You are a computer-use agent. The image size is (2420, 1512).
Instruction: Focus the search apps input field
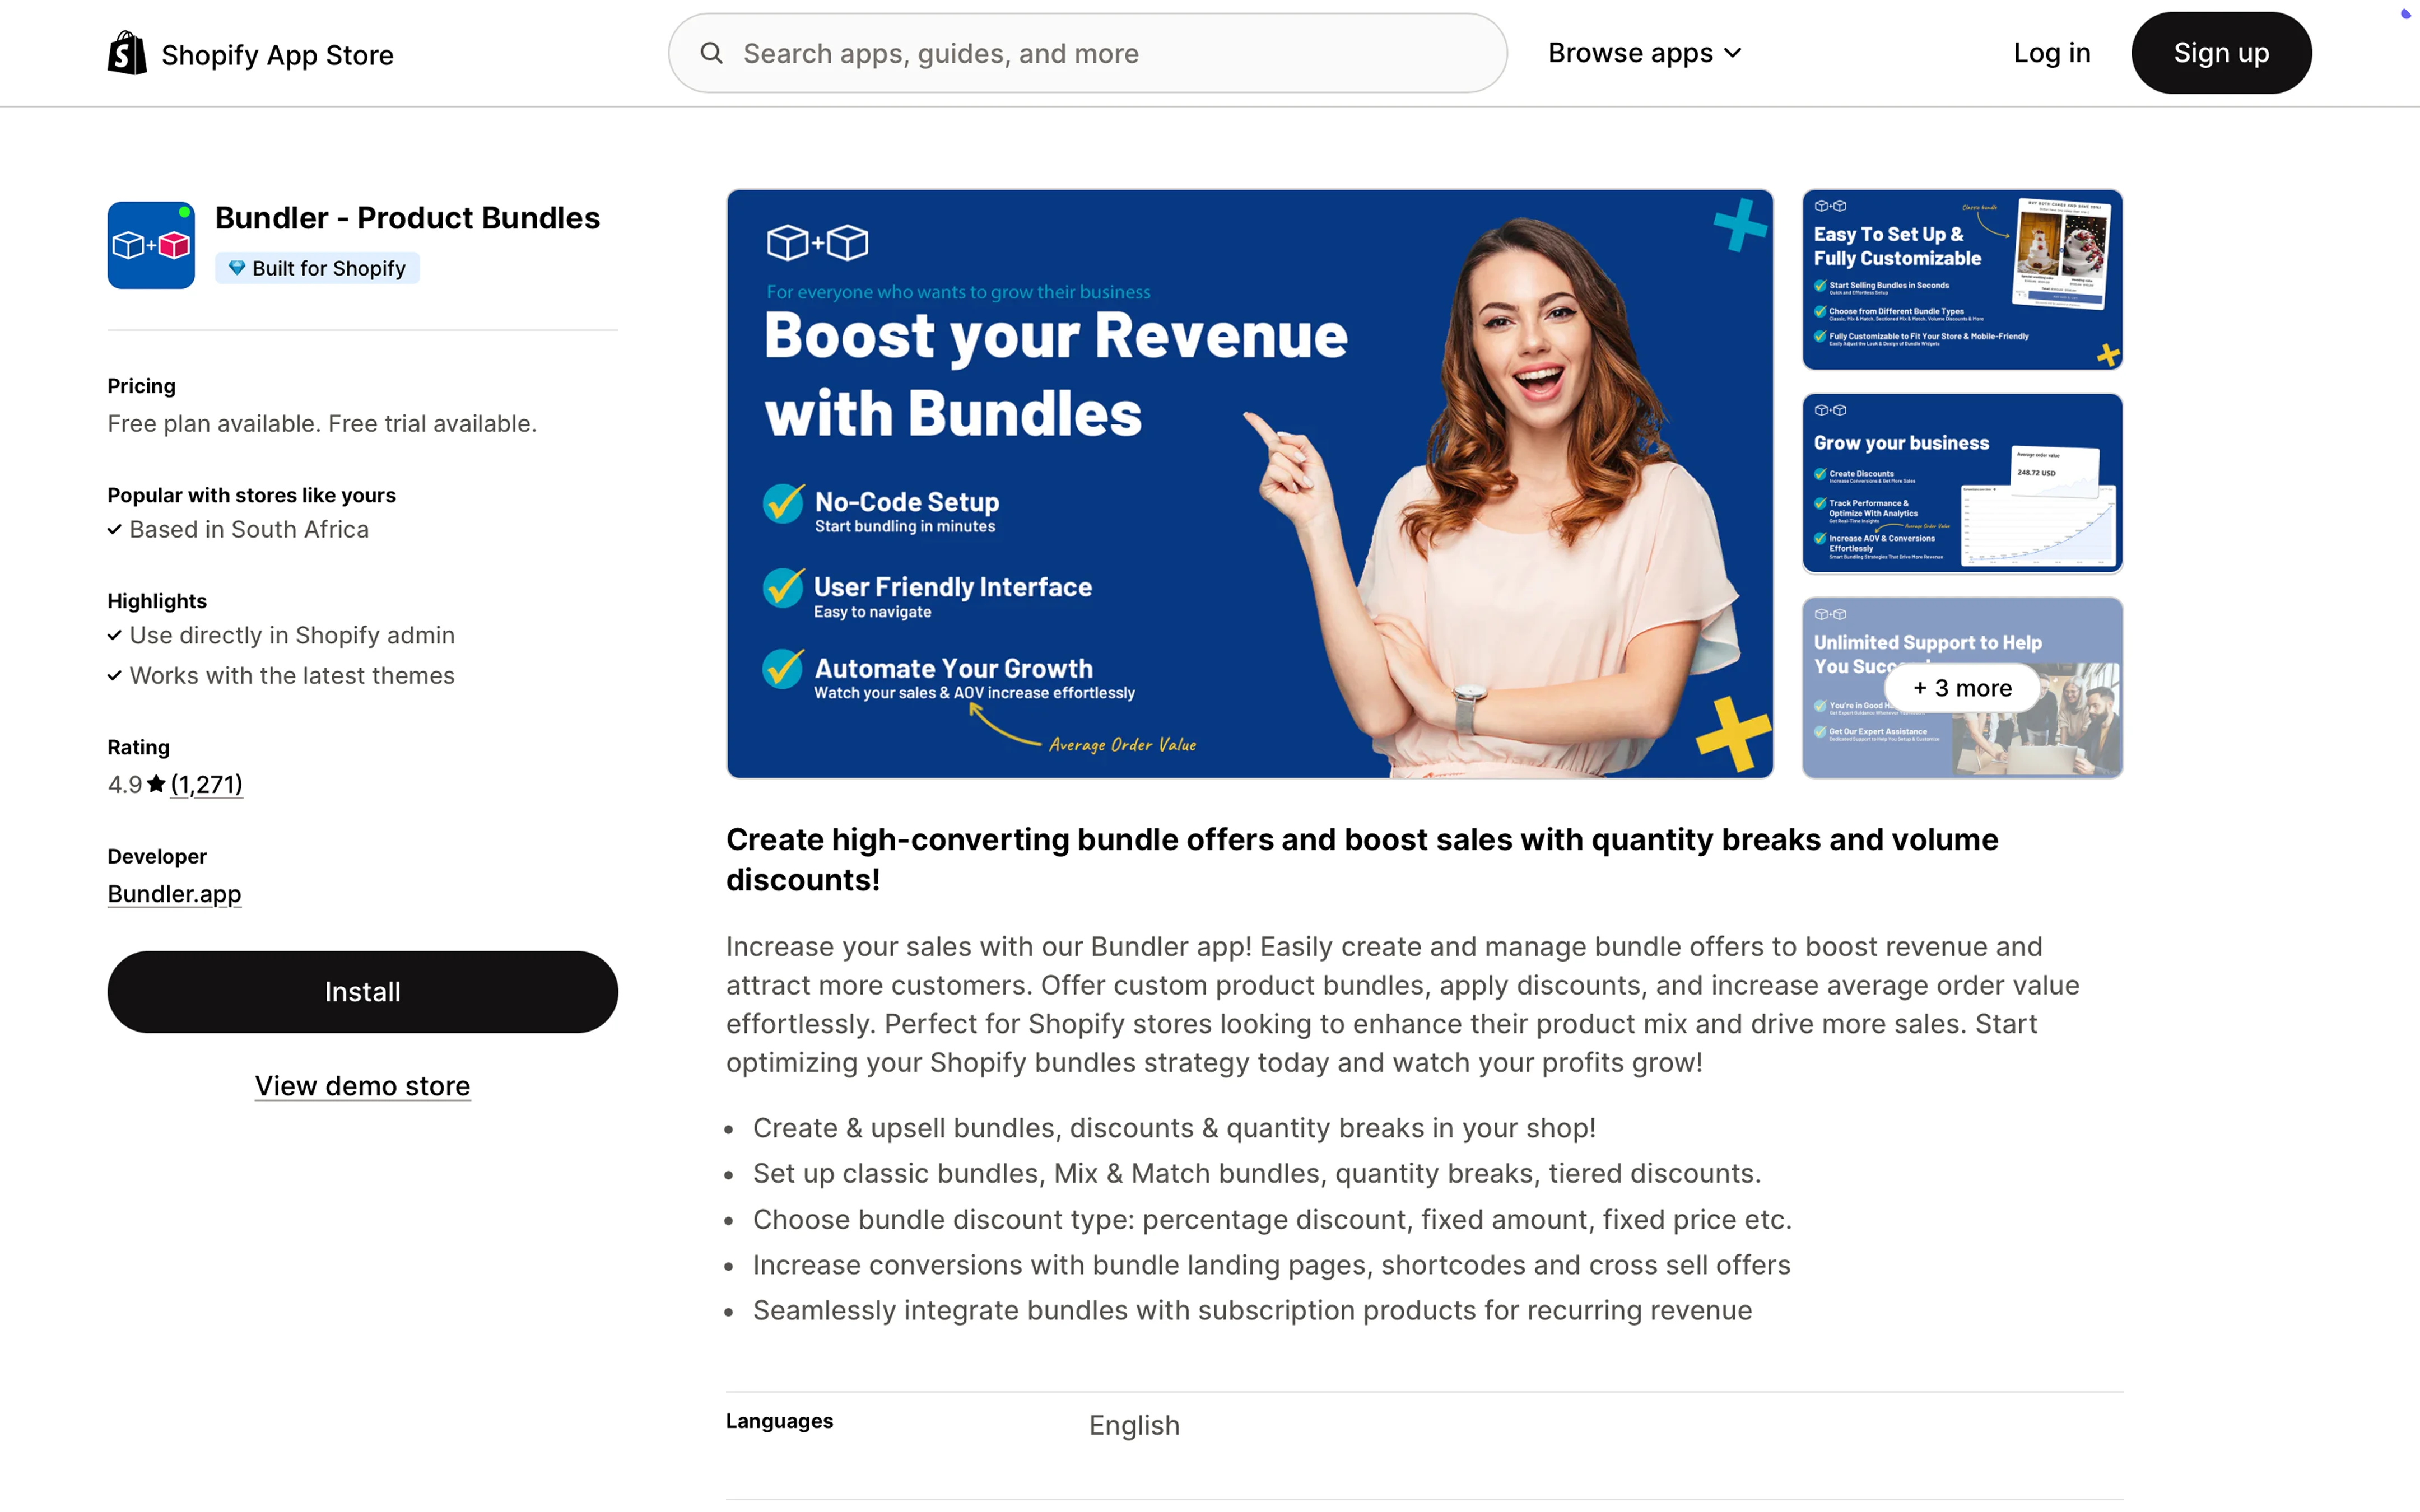(x=1100, y=53)
